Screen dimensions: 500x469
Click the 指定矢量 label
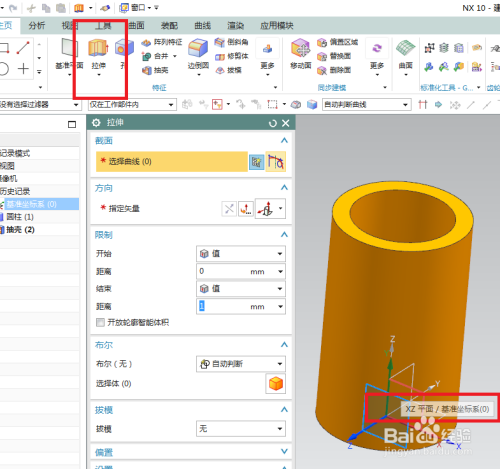(124, 209)
